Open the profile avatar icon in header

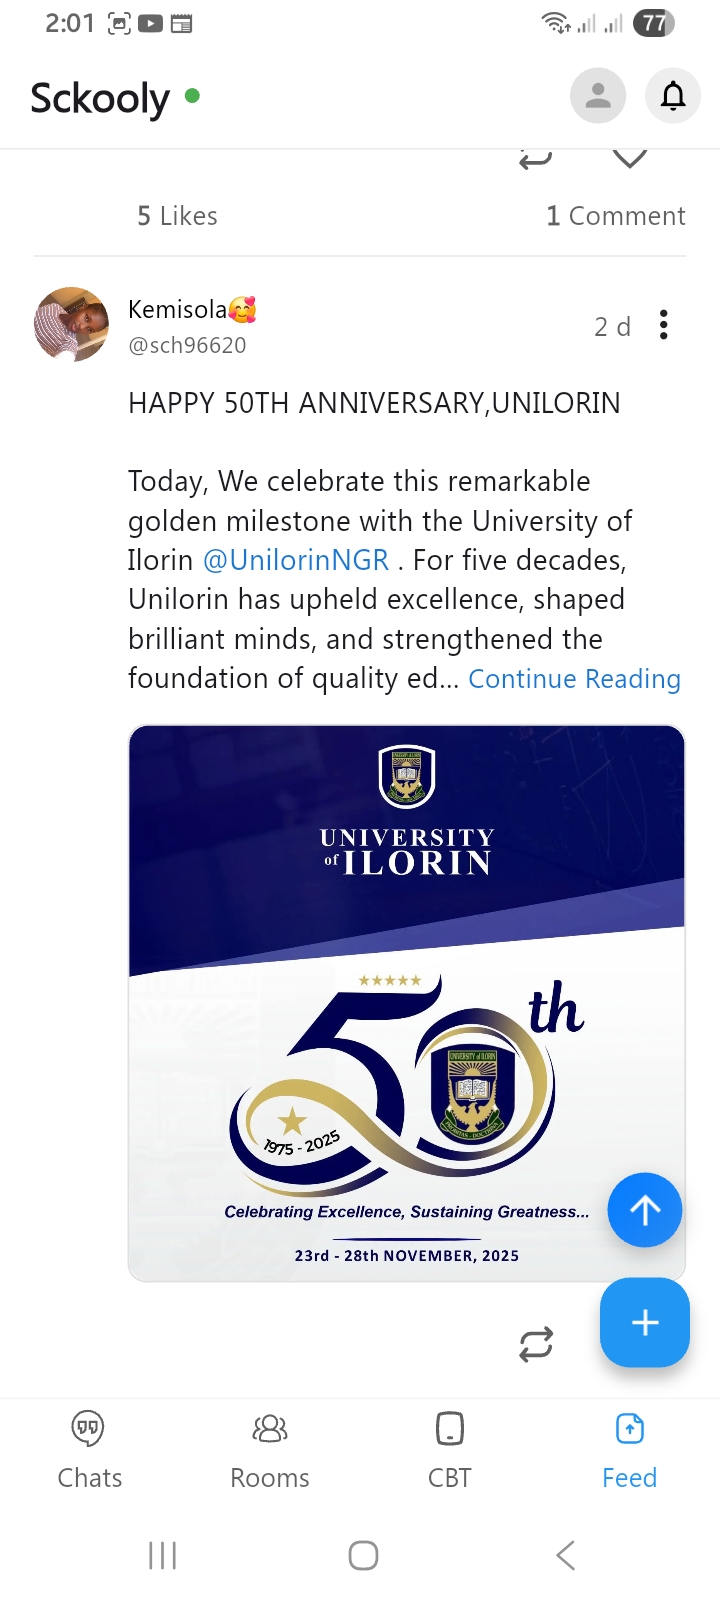coord(598,96)
